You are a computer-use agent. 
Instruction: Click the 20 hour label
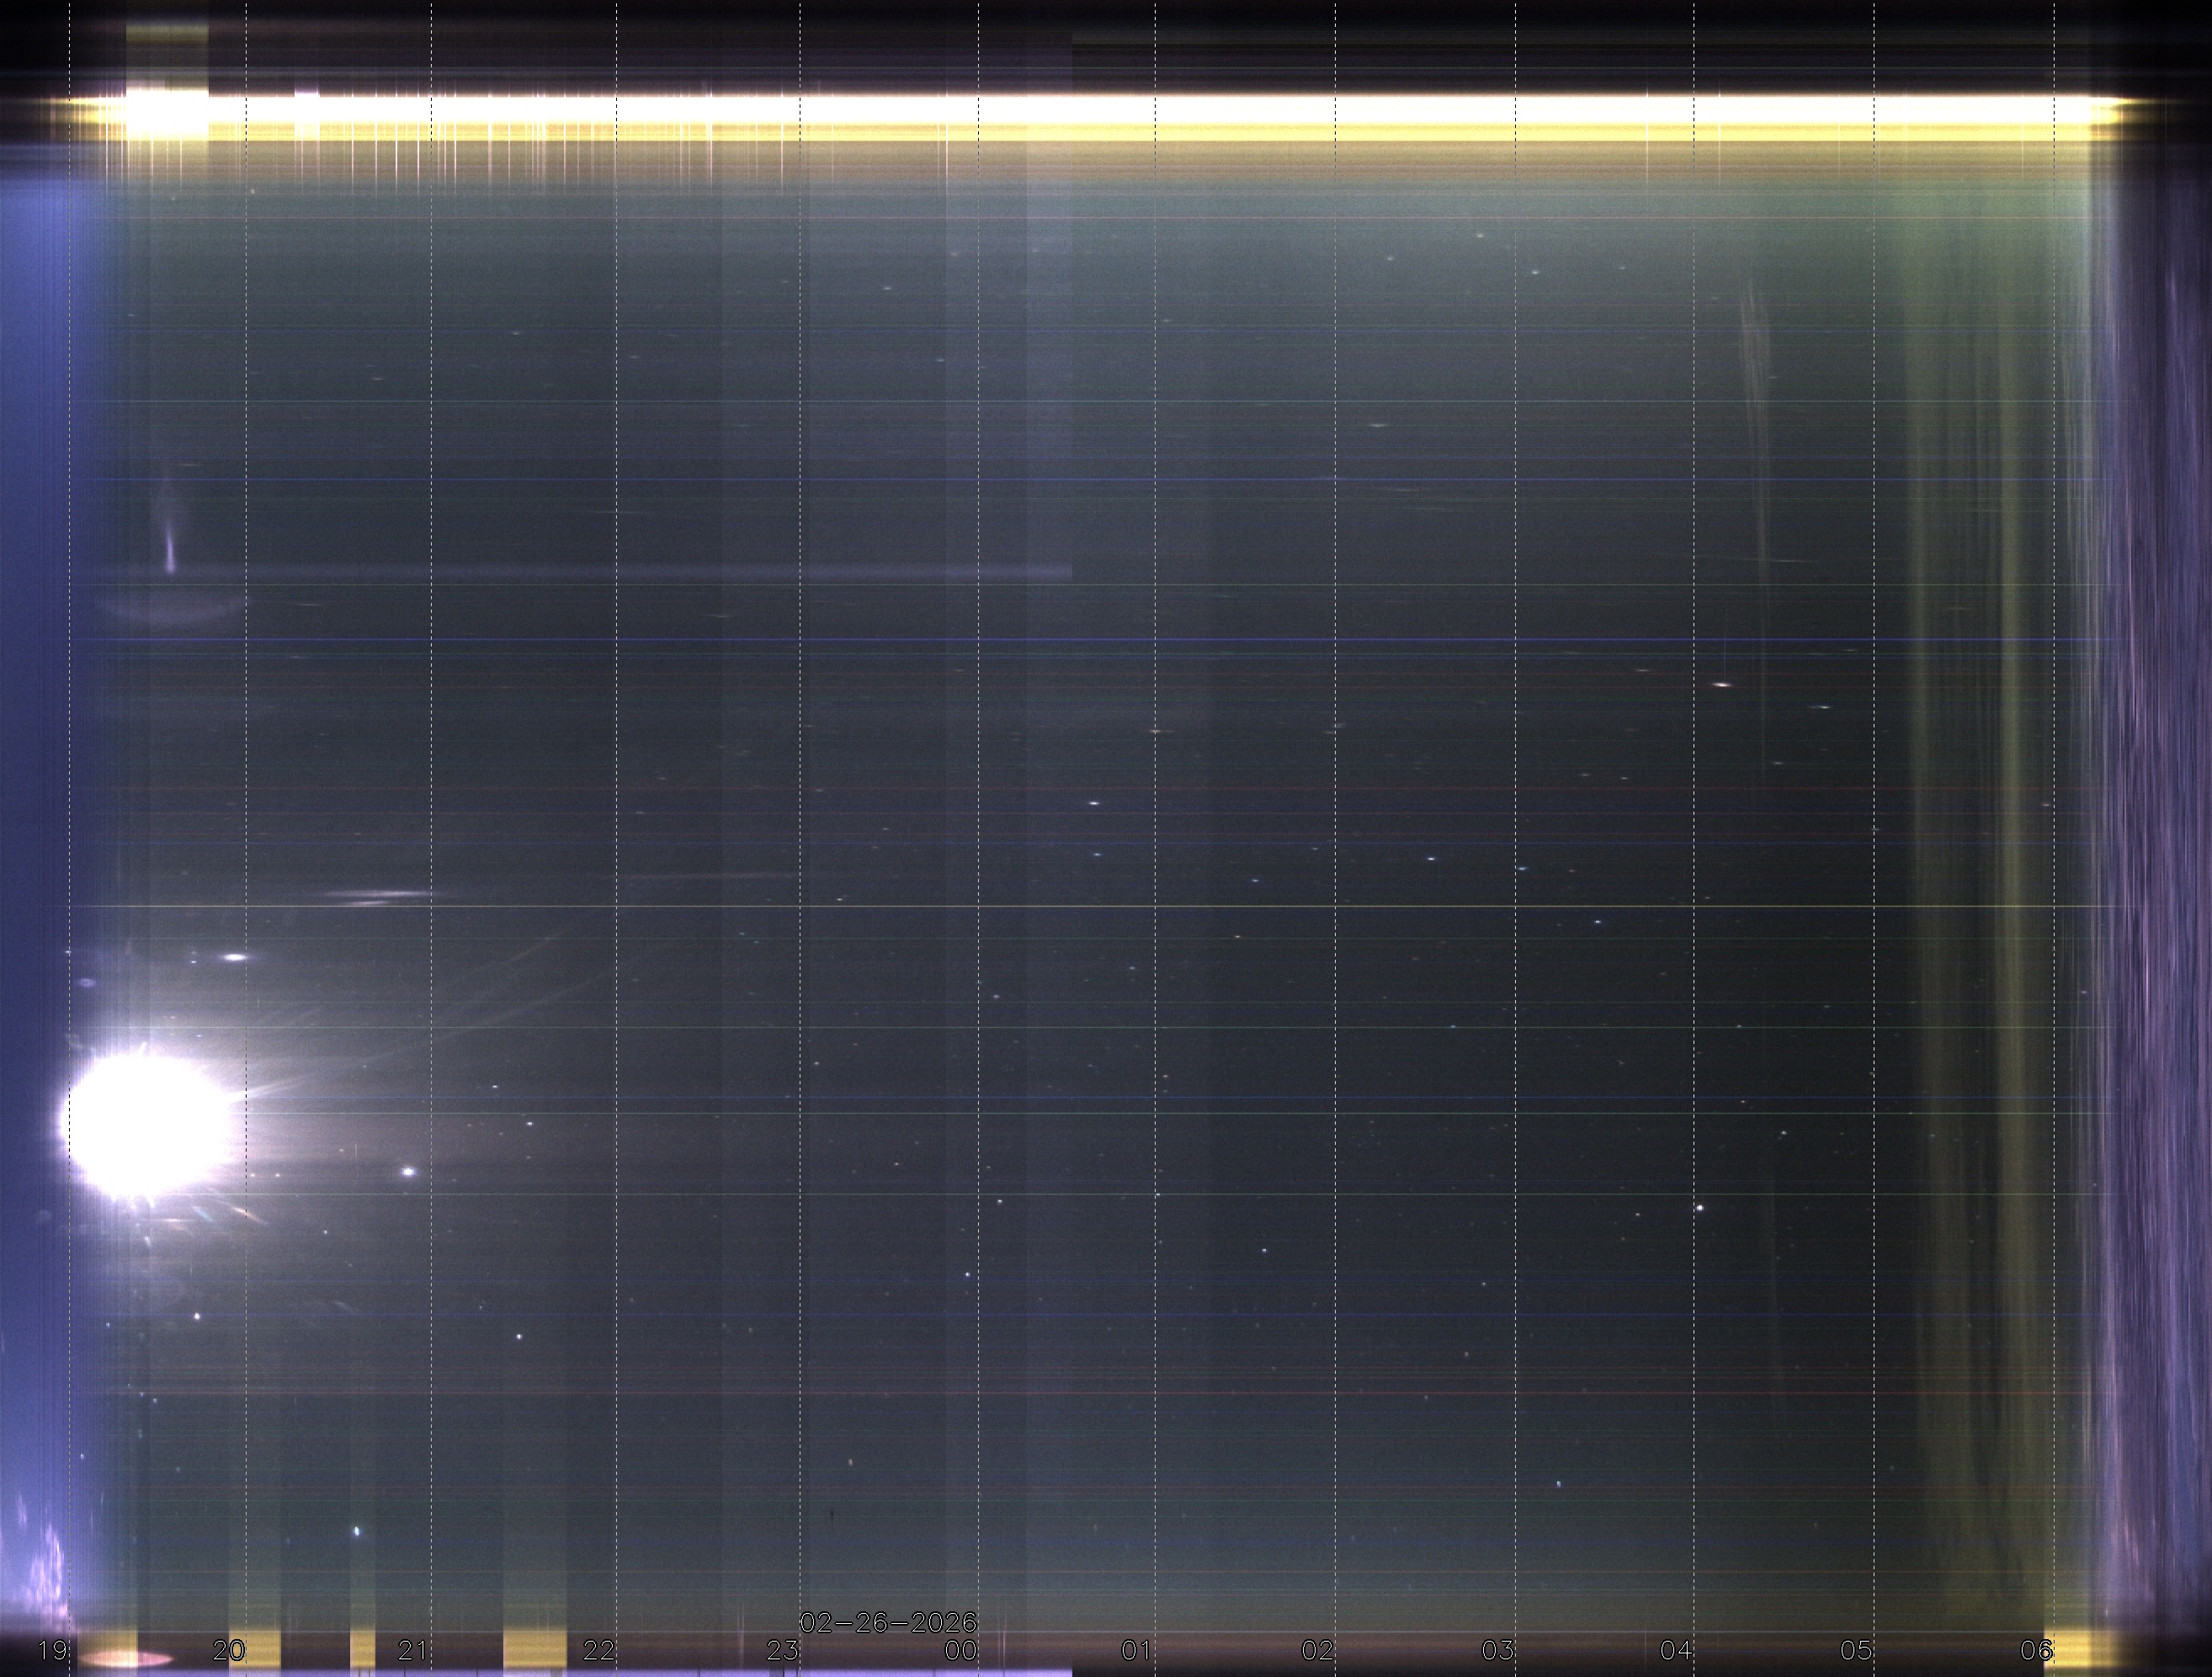tap(229, 1650)
